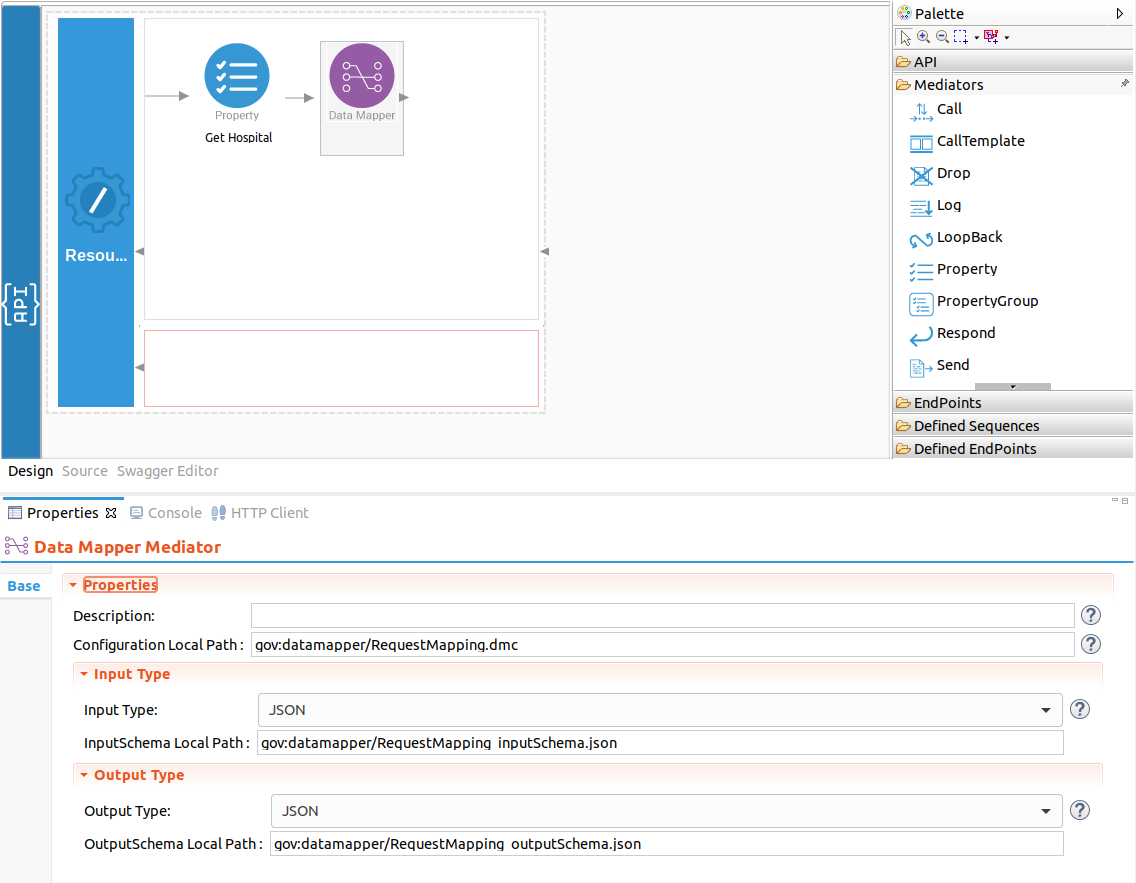The height and width of the screenshot is (883, 1136).
Task: Click the Get Hospital Property node
Action: (x=237, y=75)
